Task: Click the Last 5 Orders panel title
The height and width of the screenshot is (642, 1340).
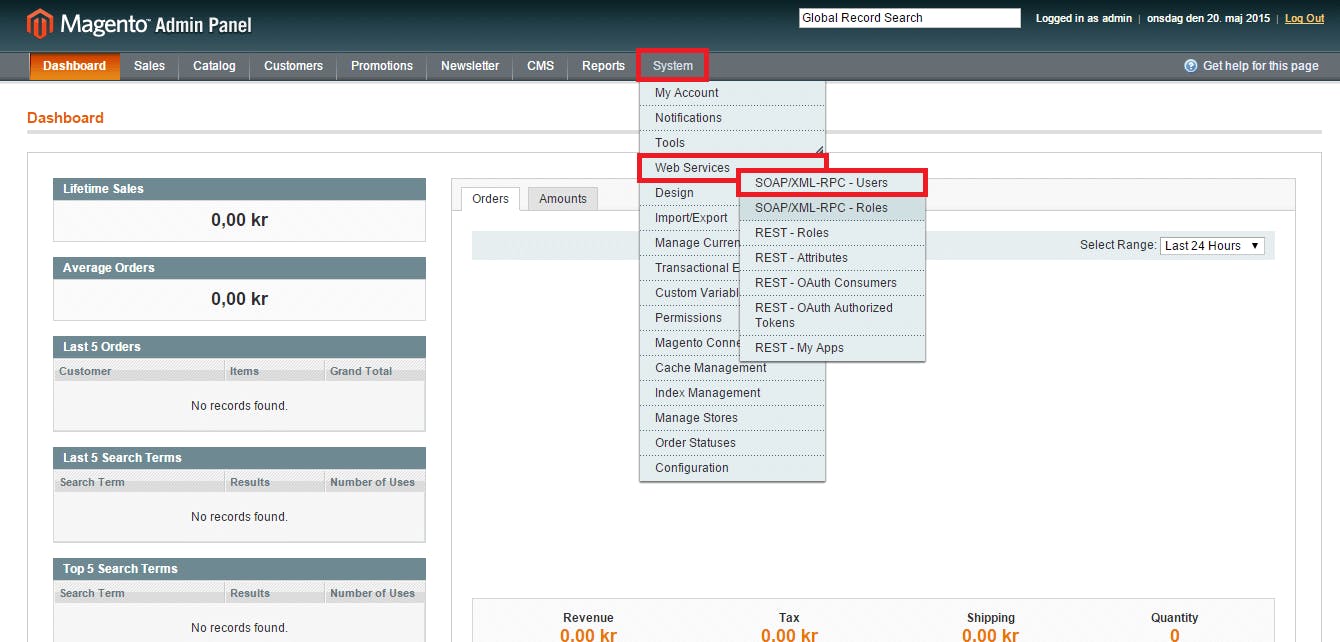Action: click(x=102, y=347)
